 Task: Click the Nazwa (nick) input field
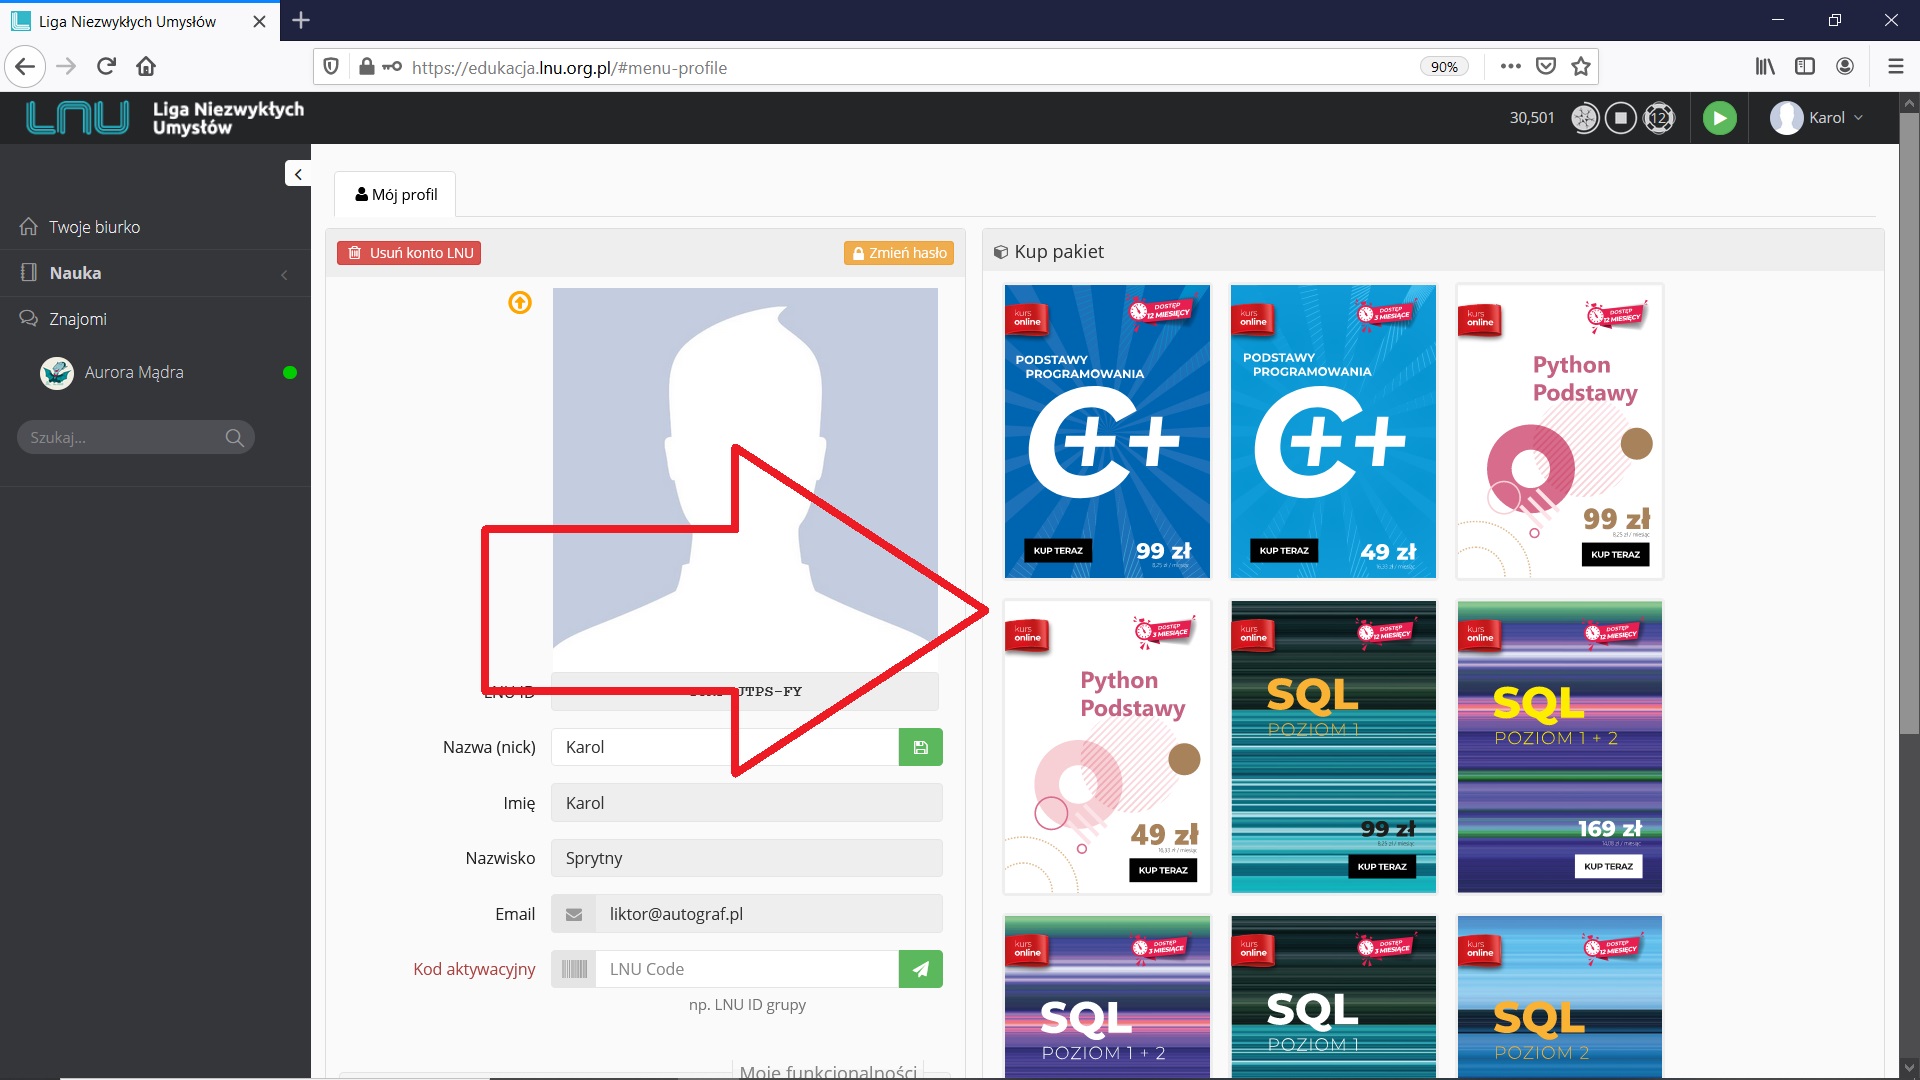(725, 747)
